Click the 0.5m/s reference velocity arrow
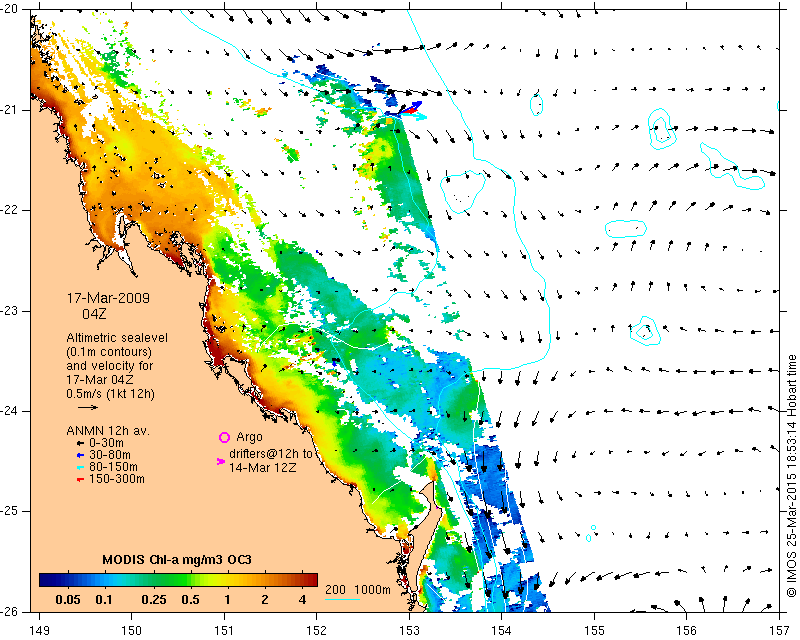800x640 pixels. (x=88, y=407)
